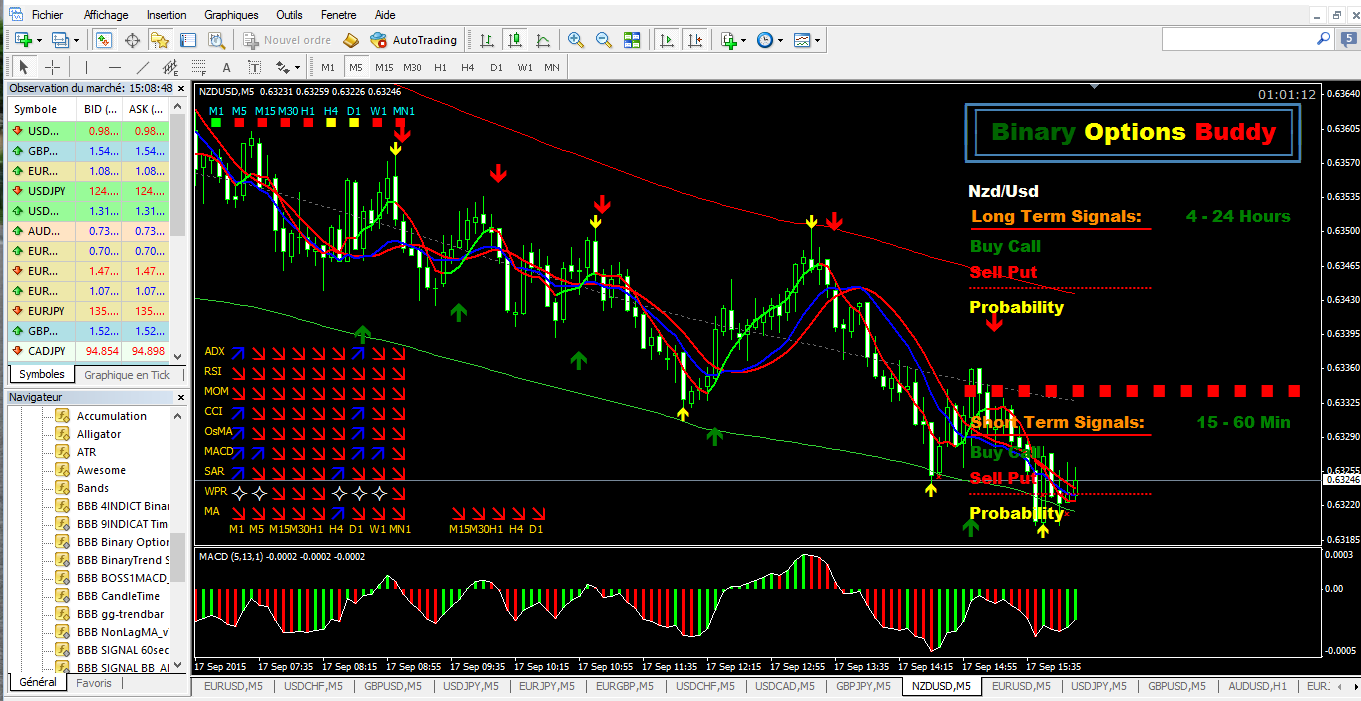The image size is (1361, 701).
Task: Switch chart to line chart mode
Action: click(543, 40)
